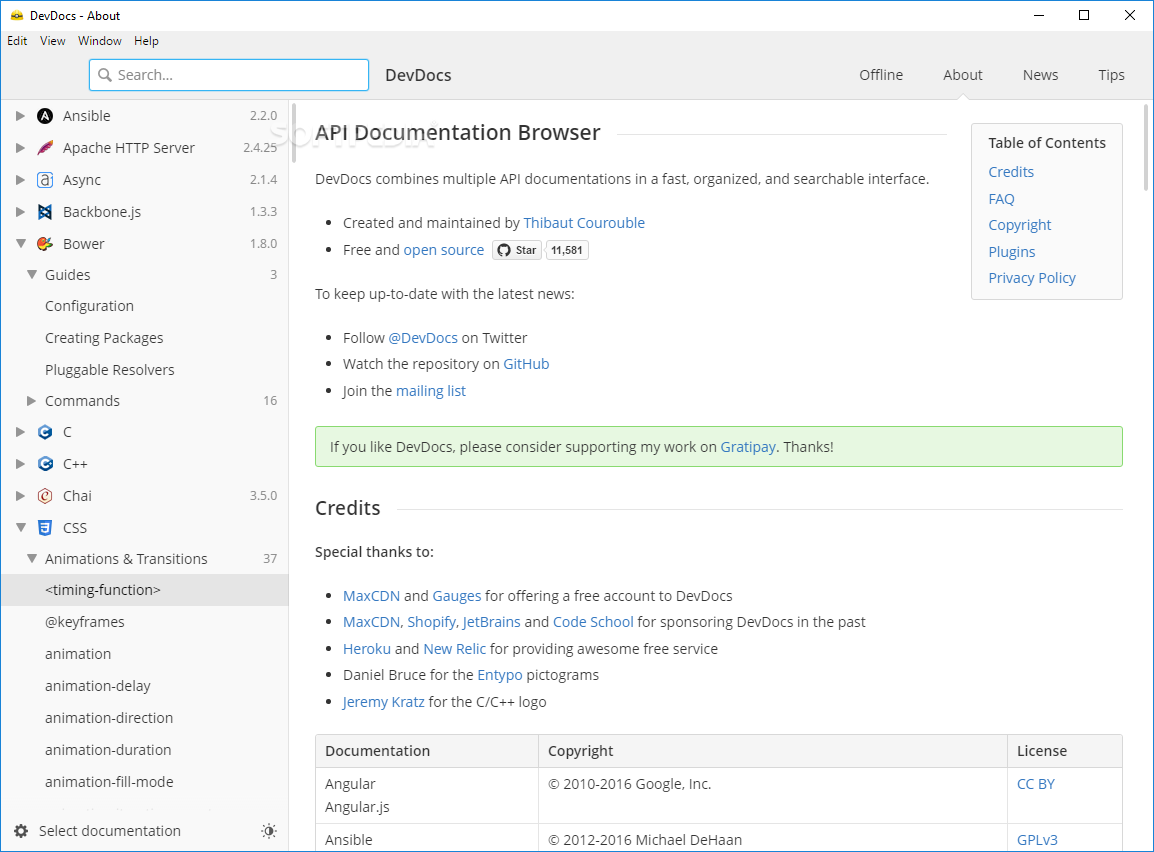Image resolution: width=1154 pixels, height=852 pixels.
Task: Jump to Credits in Table of Contents
Action: click(x=1010, y=171)
